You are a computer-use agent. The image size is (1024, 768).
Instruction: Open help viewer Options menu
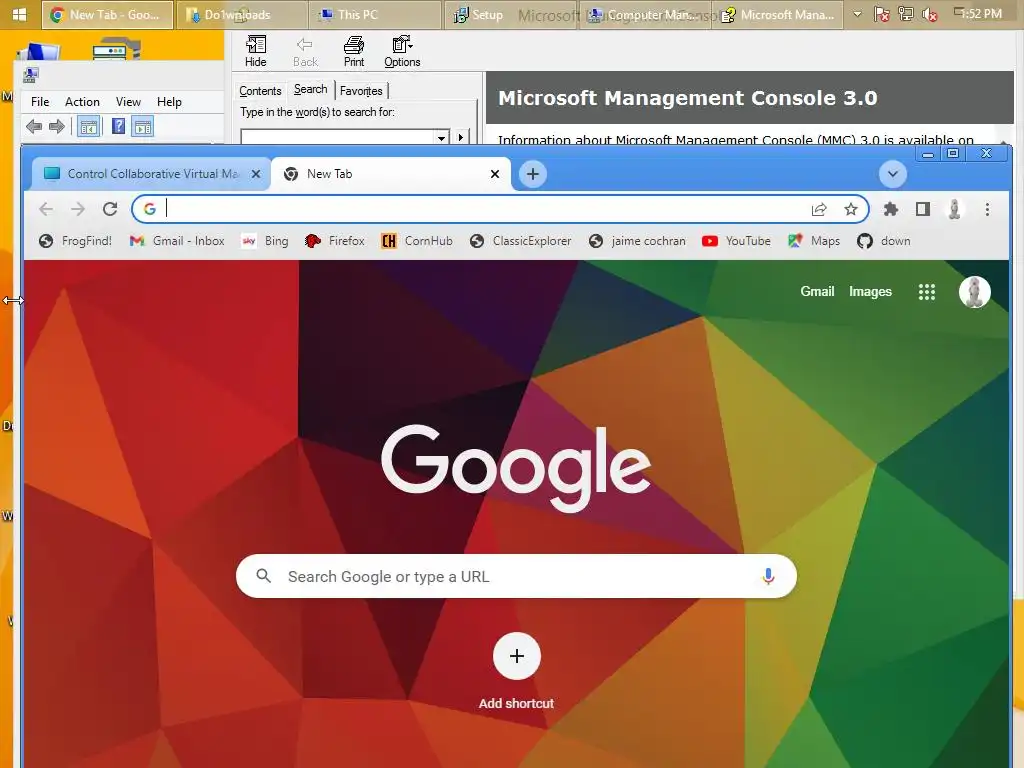tap(402, 52)
